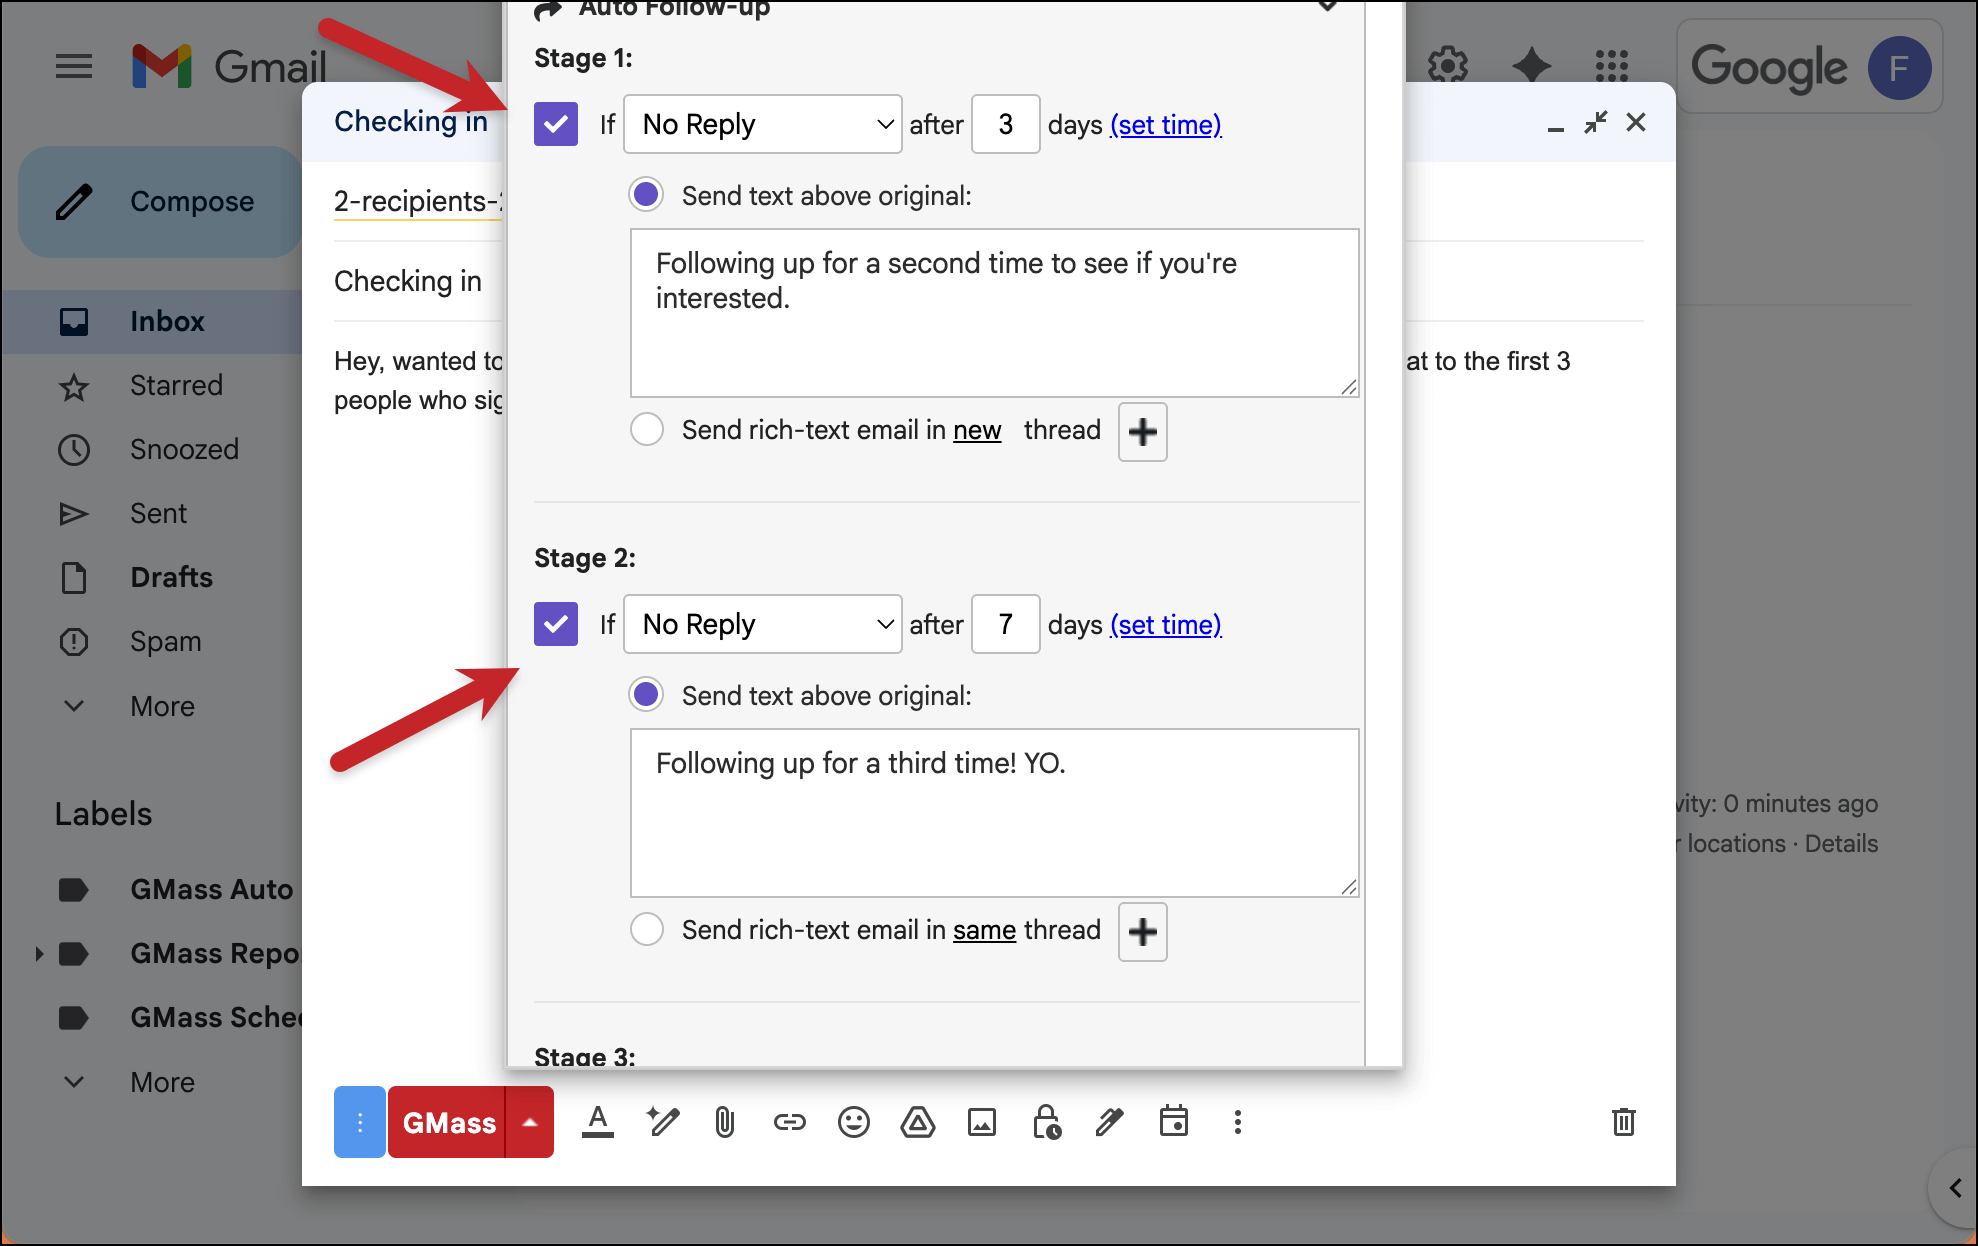
Task: Go to the Sent folder
Action: point(158,513)
